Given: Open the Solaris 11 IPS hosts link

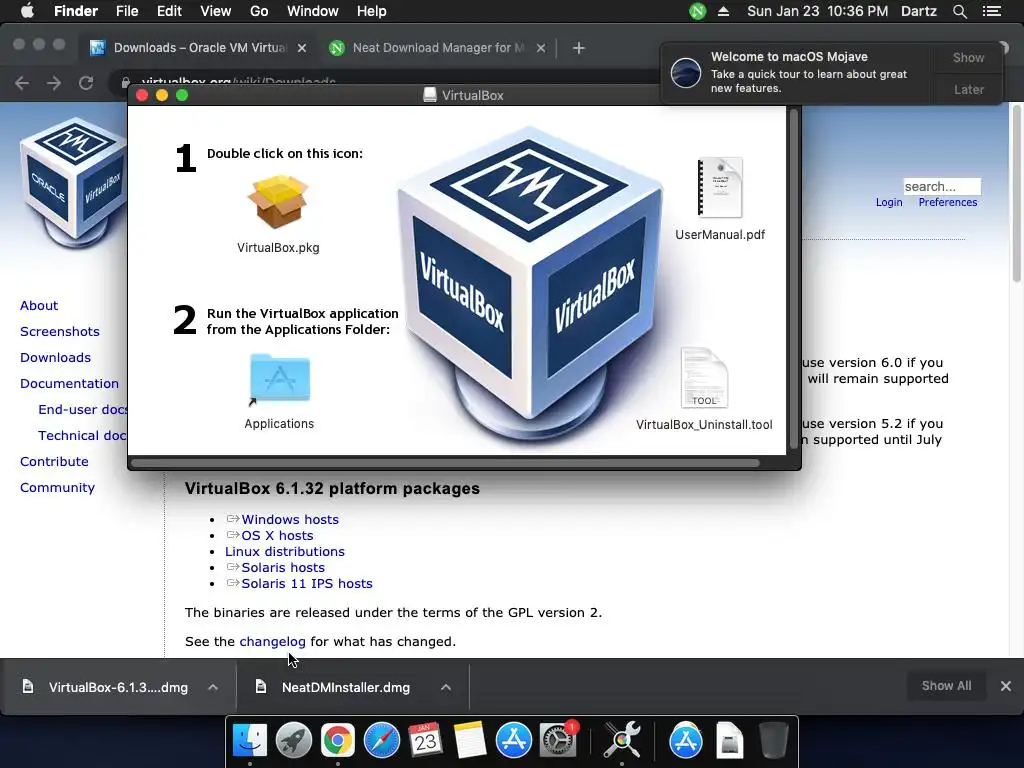Looking at the screenshot, I should 307,583.
